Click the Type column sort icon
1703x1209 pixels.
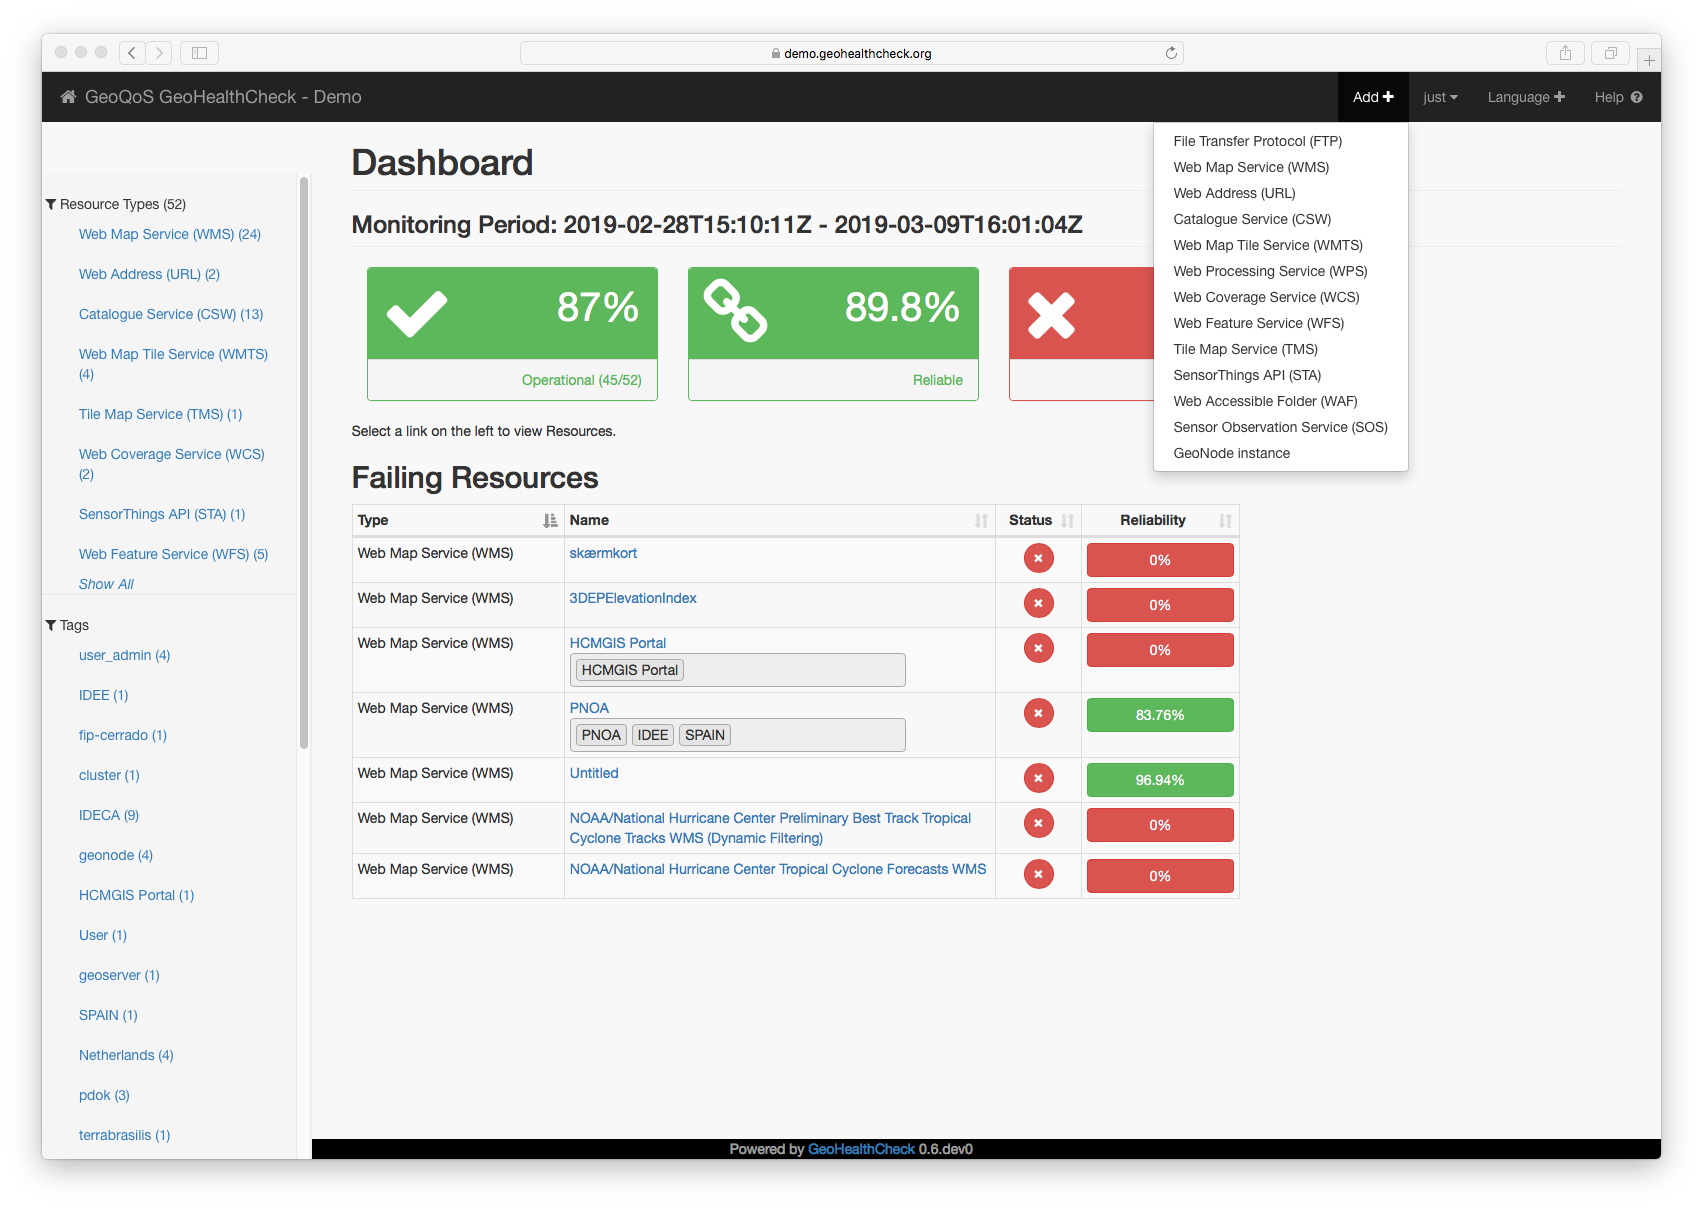[550, 520]
